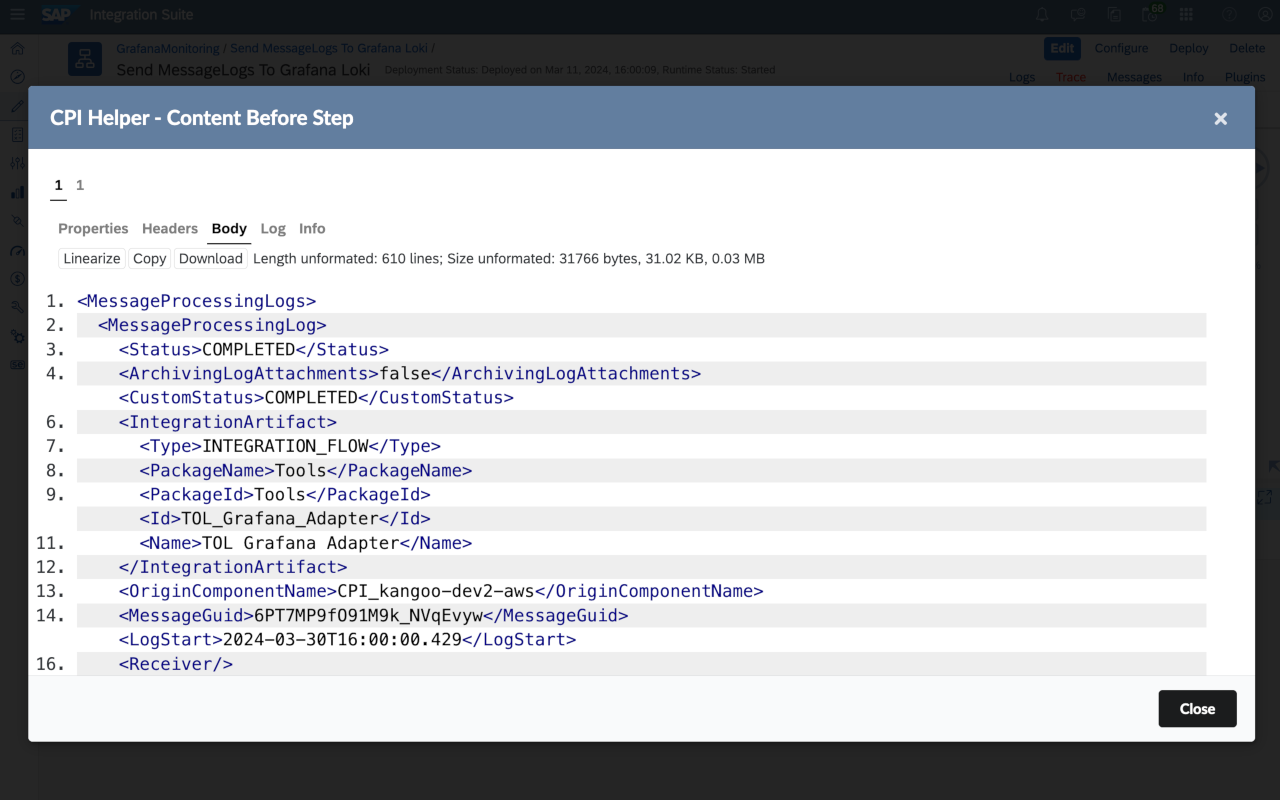Click the Linearize button
The image size is (1280, 800).
[91, 258]
